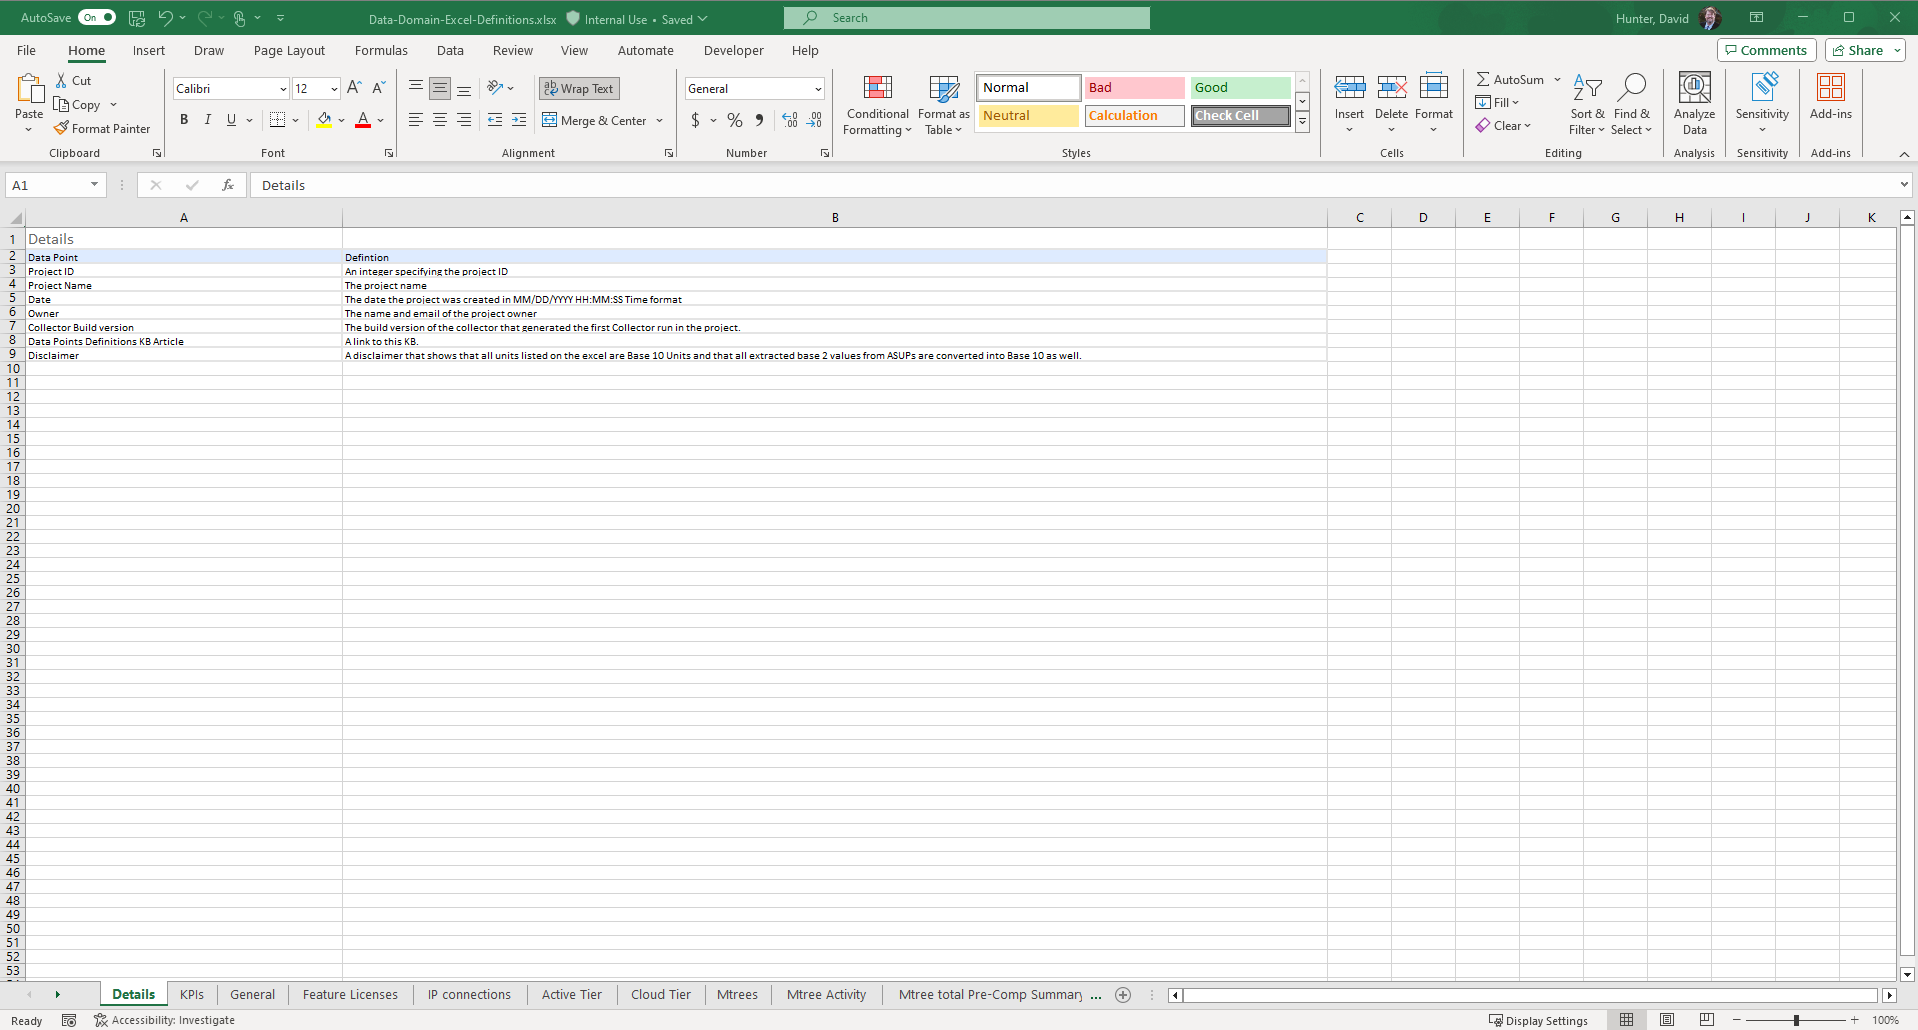The image size is (1918, 1030).
Task: Launch Analyze Data
Action: (1694, 100)
